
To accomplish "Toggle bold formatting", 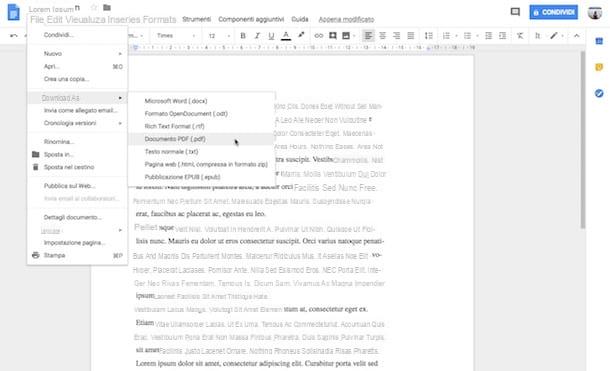I will coord(243,36).
